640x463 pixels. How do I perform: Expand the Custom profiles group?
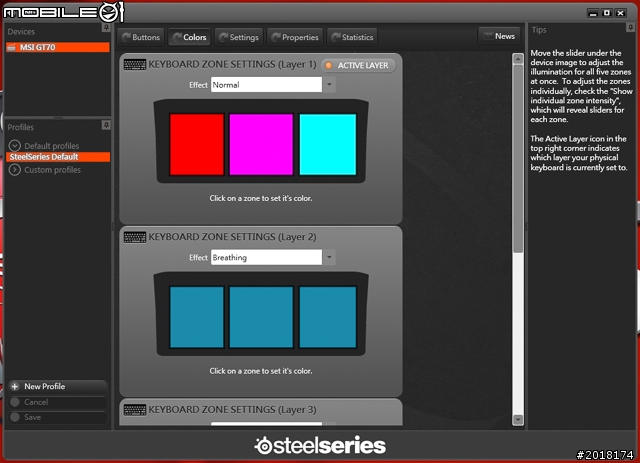click(x=15, y=169)
